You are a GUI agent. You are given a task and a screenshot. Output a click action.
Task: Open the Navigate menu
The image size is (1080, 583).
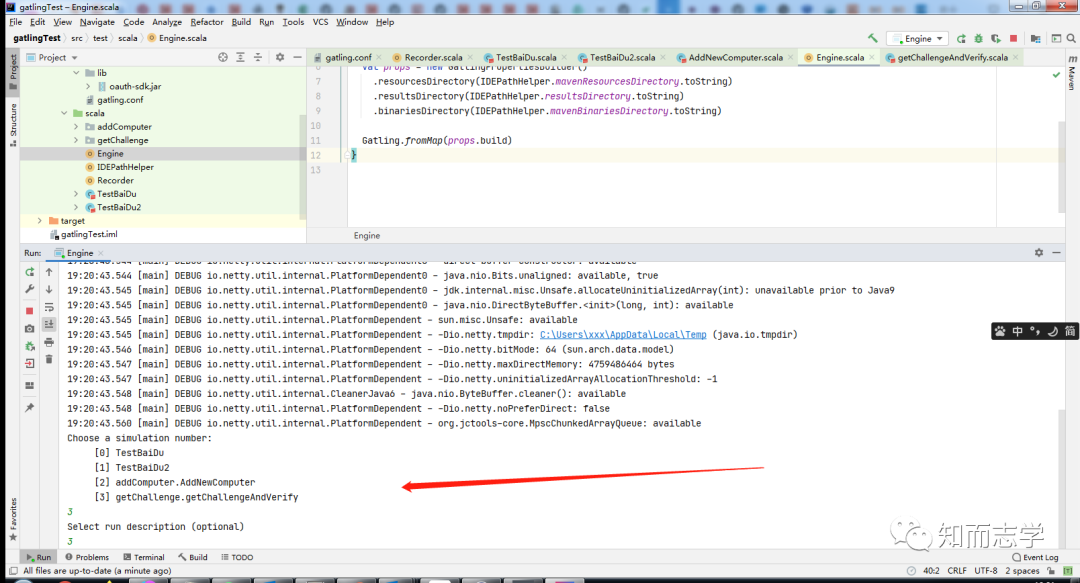[97, 22]
